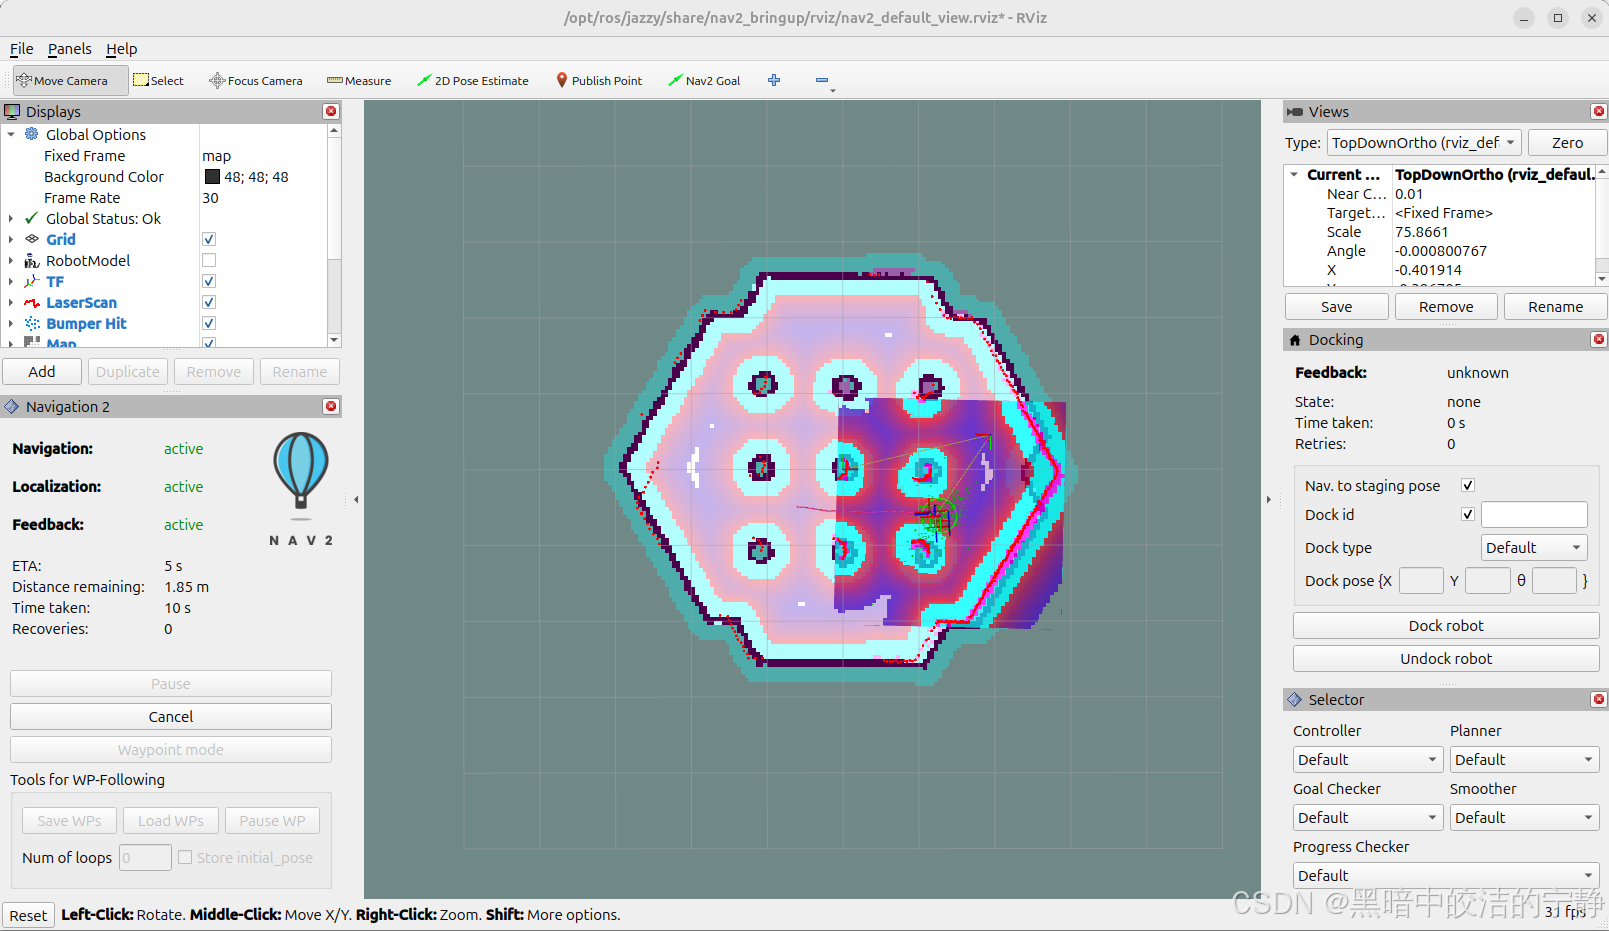
Task: Choose the Focus Camera tool
Action: point(256,81)
